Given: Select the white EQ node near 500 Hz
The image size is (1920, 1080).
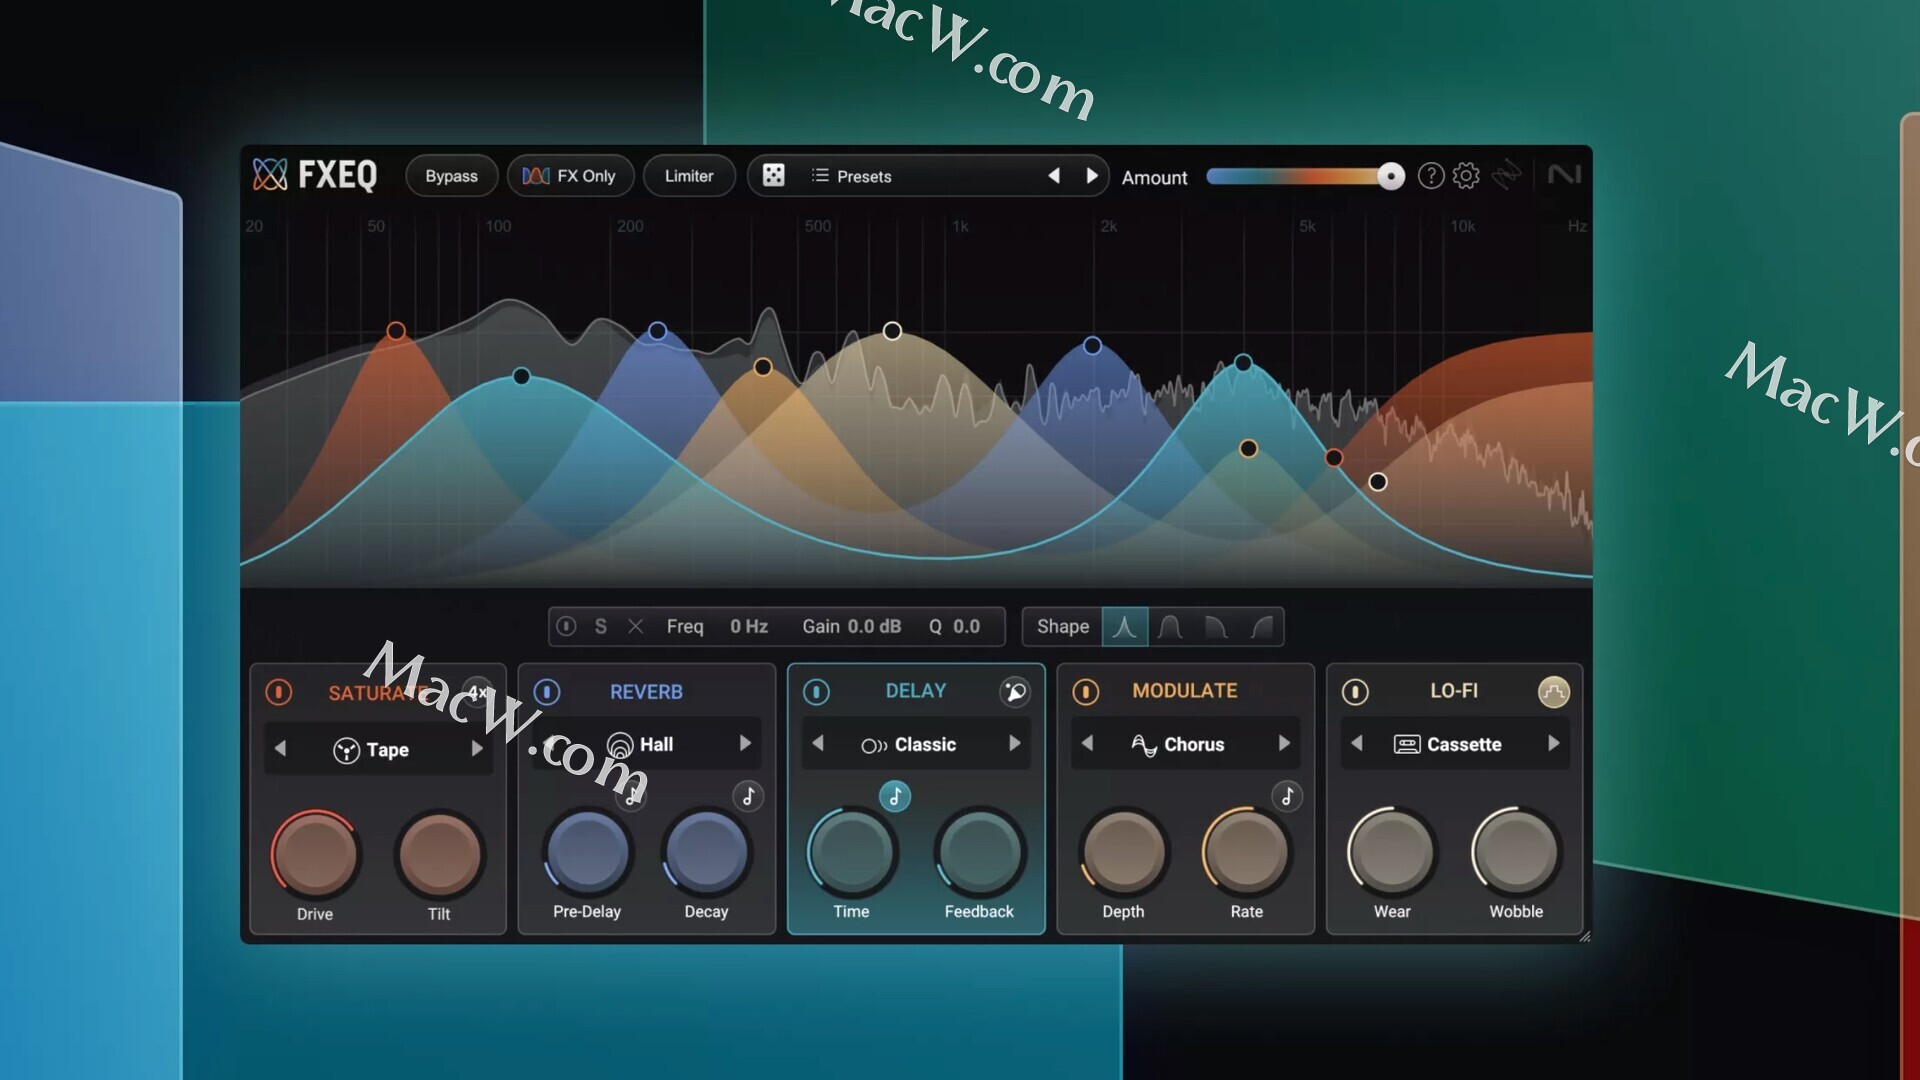Looking at the screenshot, I should (x=892, y=331).
